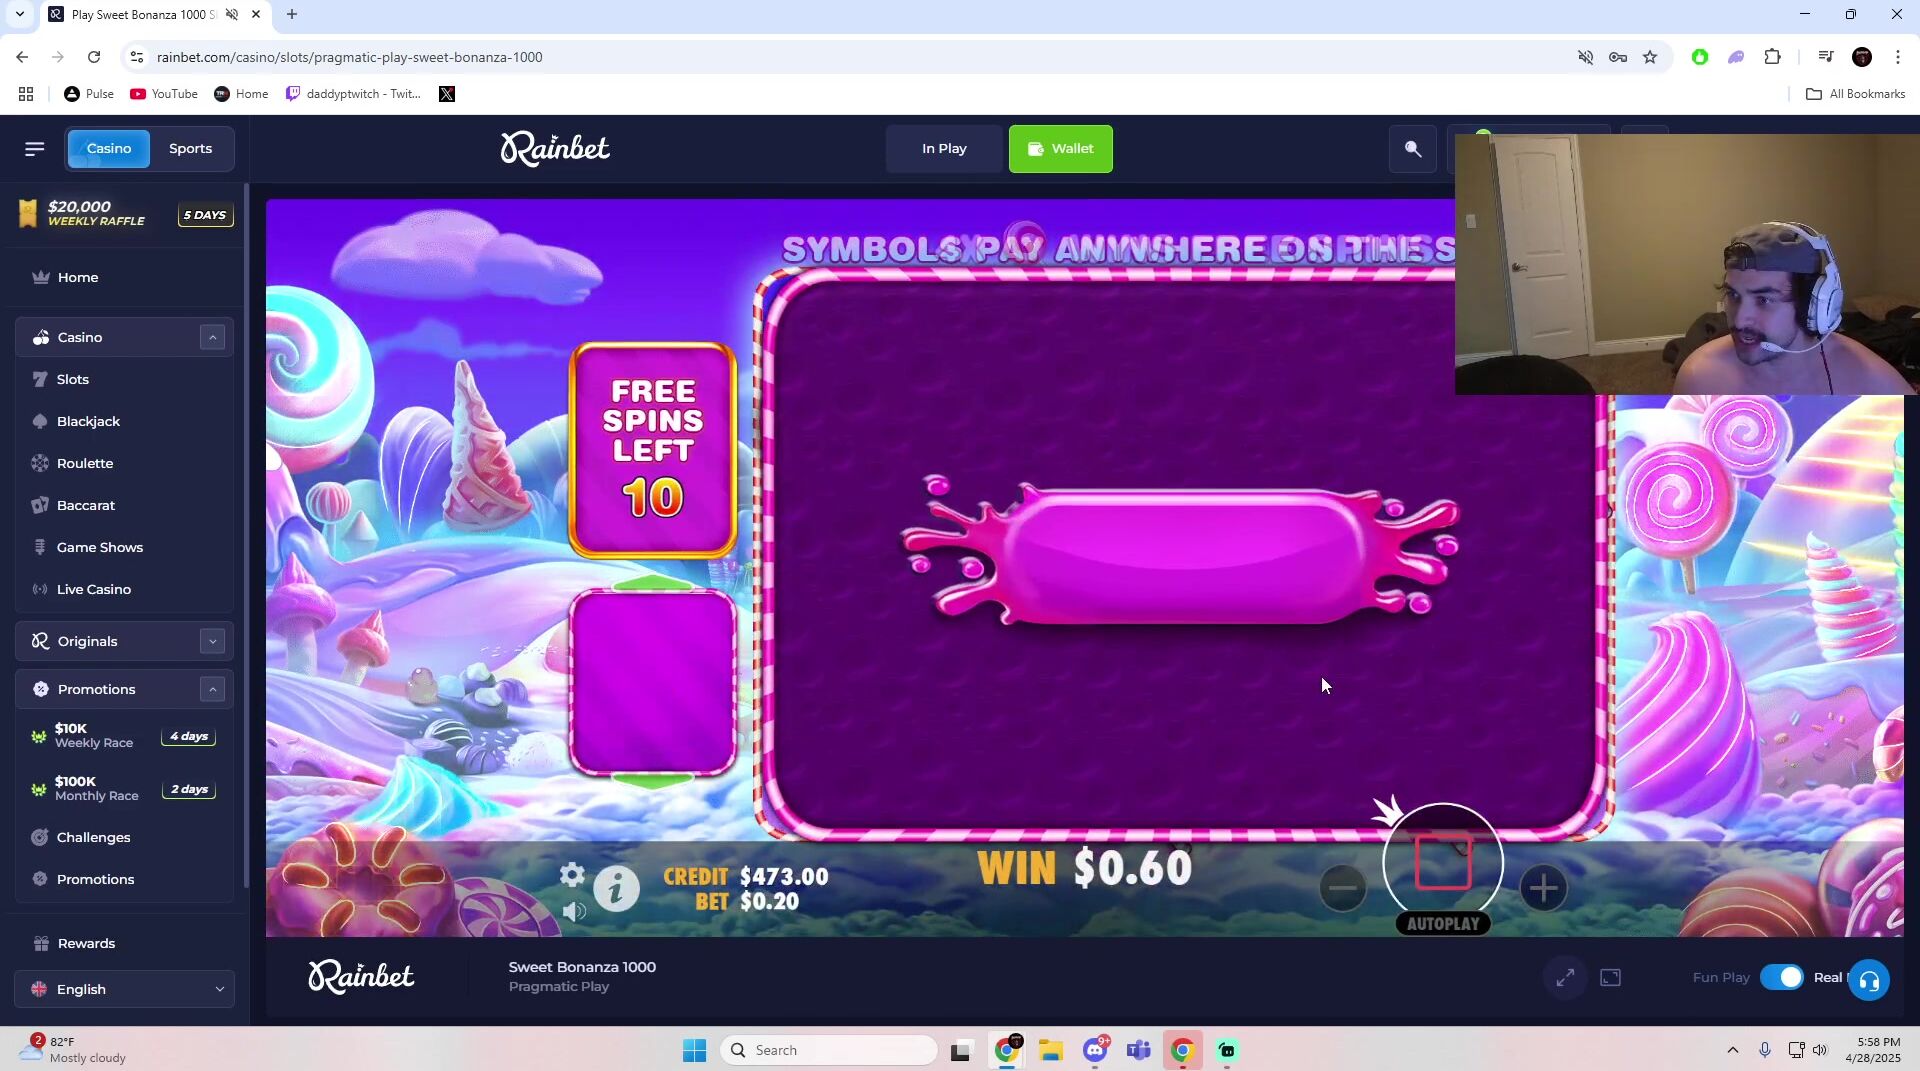Open the English language dropdown

(124, 990)
